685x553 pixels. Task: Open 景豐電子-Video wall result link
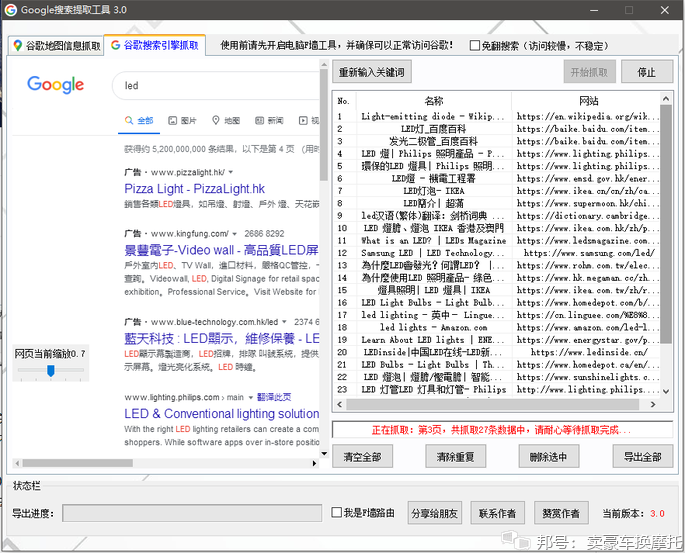[x=221, y=250]
